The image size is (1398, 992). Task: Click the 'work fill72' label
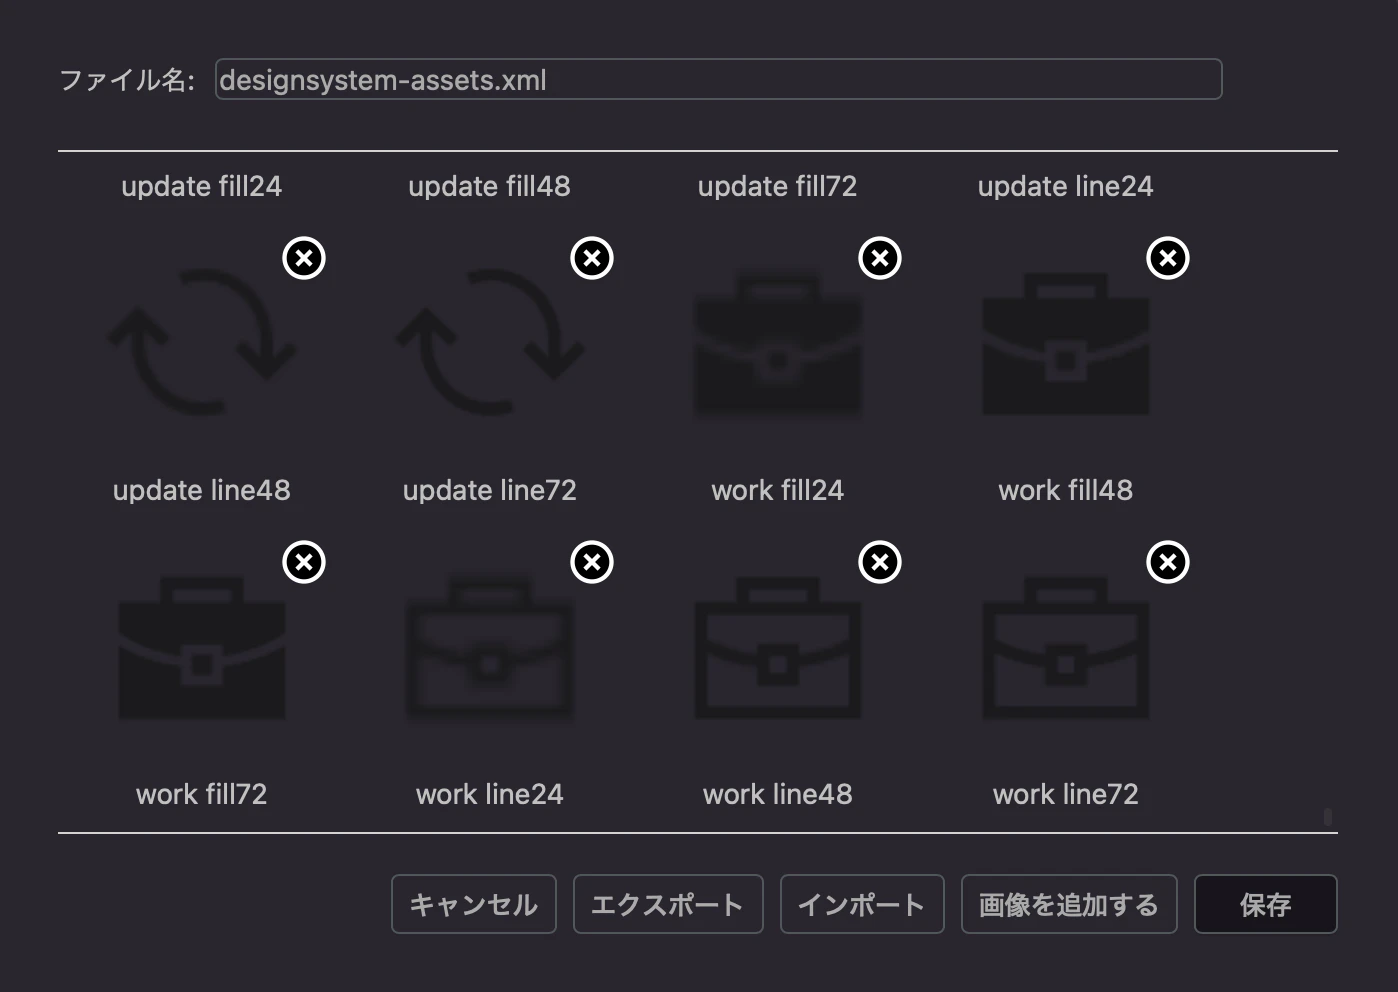pyautogui.click(x=202, y=794)
